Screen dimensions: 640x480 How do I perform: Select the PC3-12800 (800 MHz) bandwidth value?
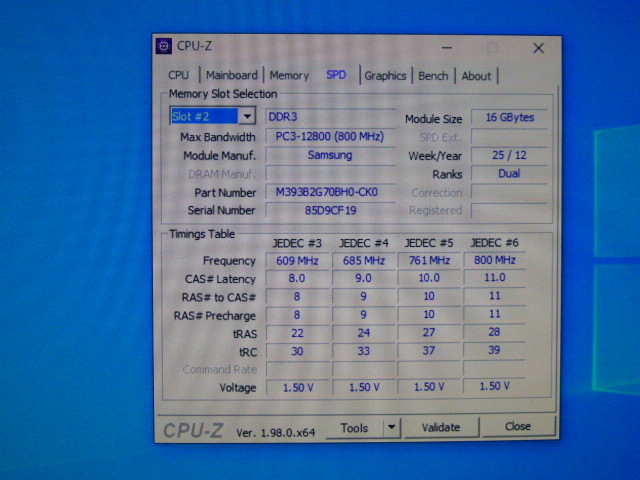pyautogui.click(x=330, y=136)
